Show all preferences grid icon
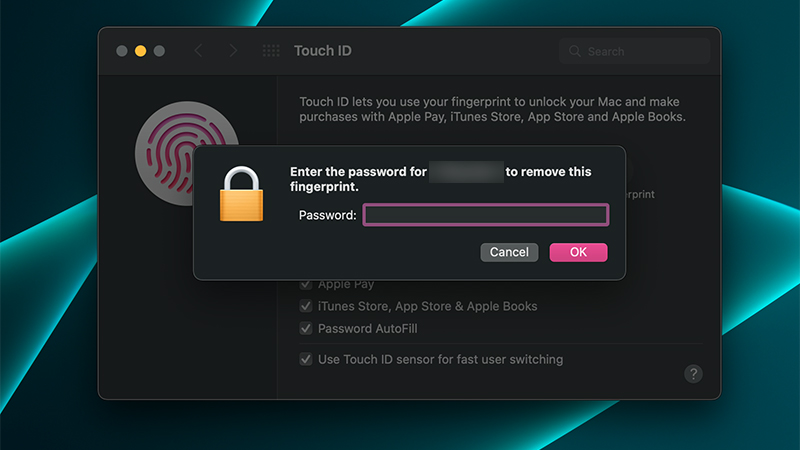This screenshot has width=800, height=450. coord(271,51)
